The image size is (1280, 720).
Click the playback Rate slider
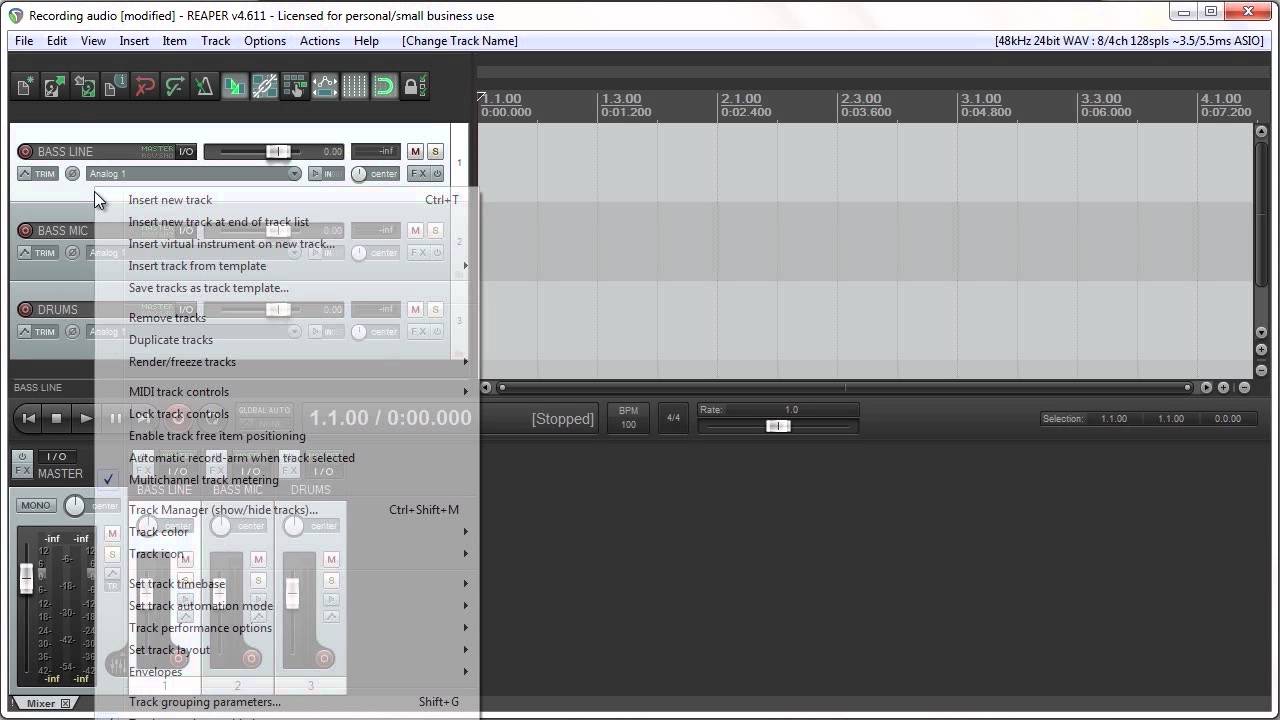(778, 426)
